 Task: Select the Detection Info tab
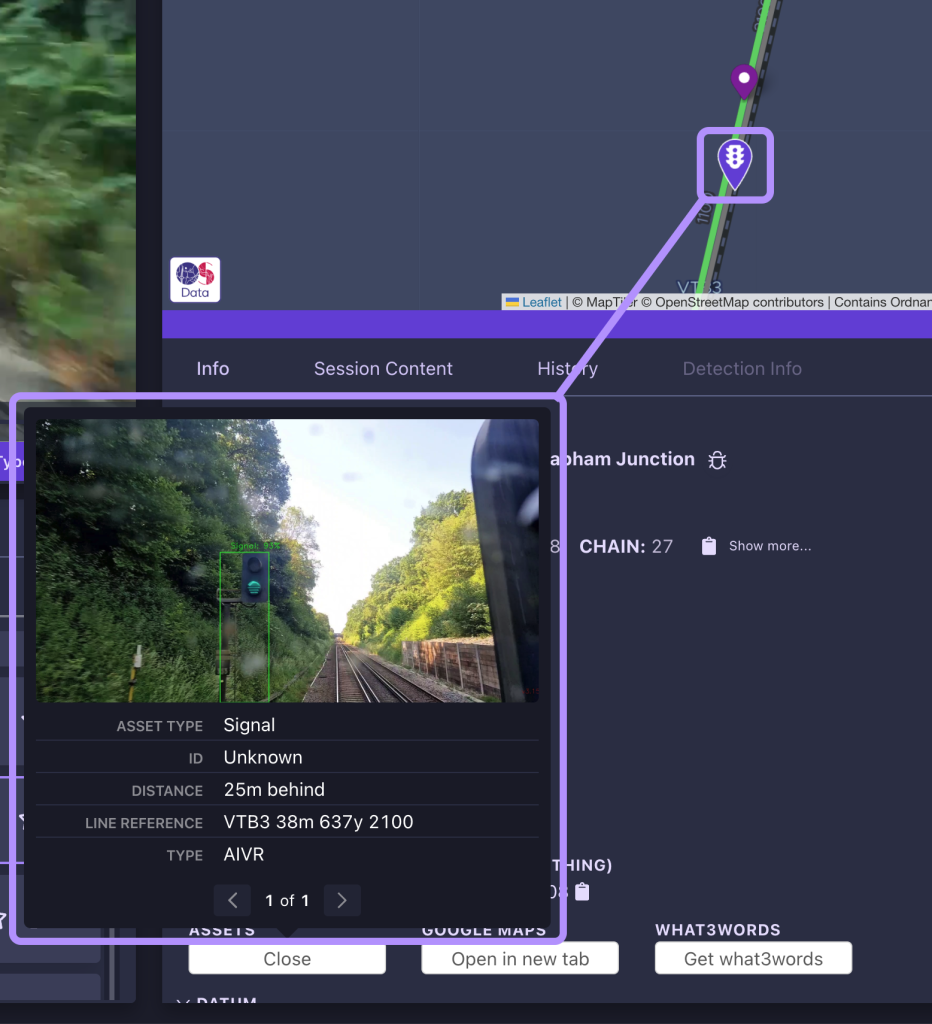point(742,368)
